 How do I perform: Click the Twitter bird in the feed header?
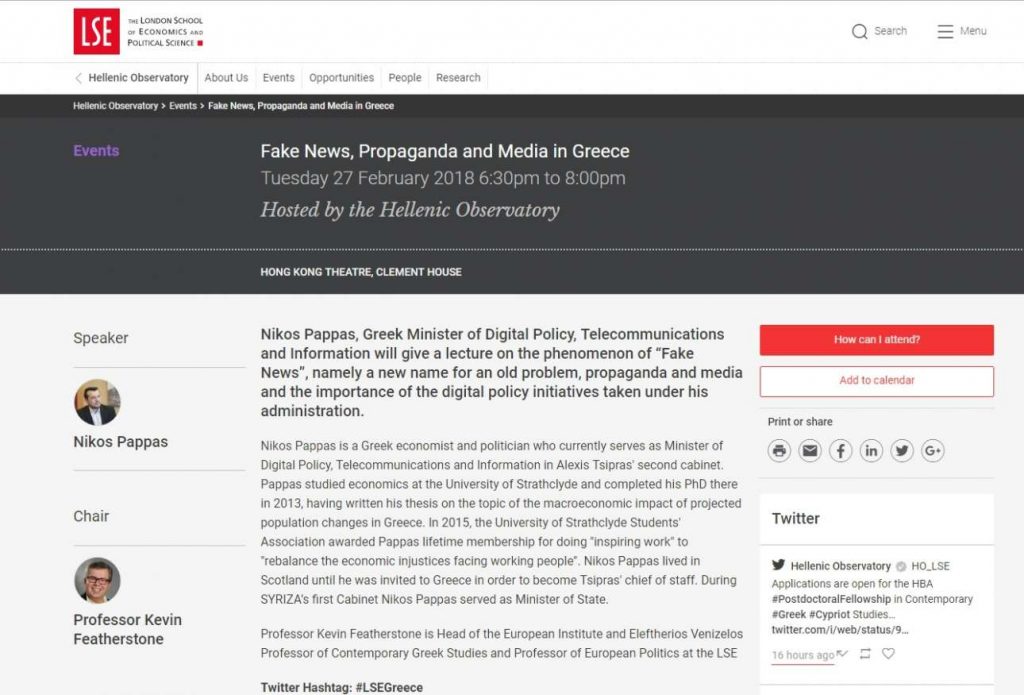(x=778, y=565)
